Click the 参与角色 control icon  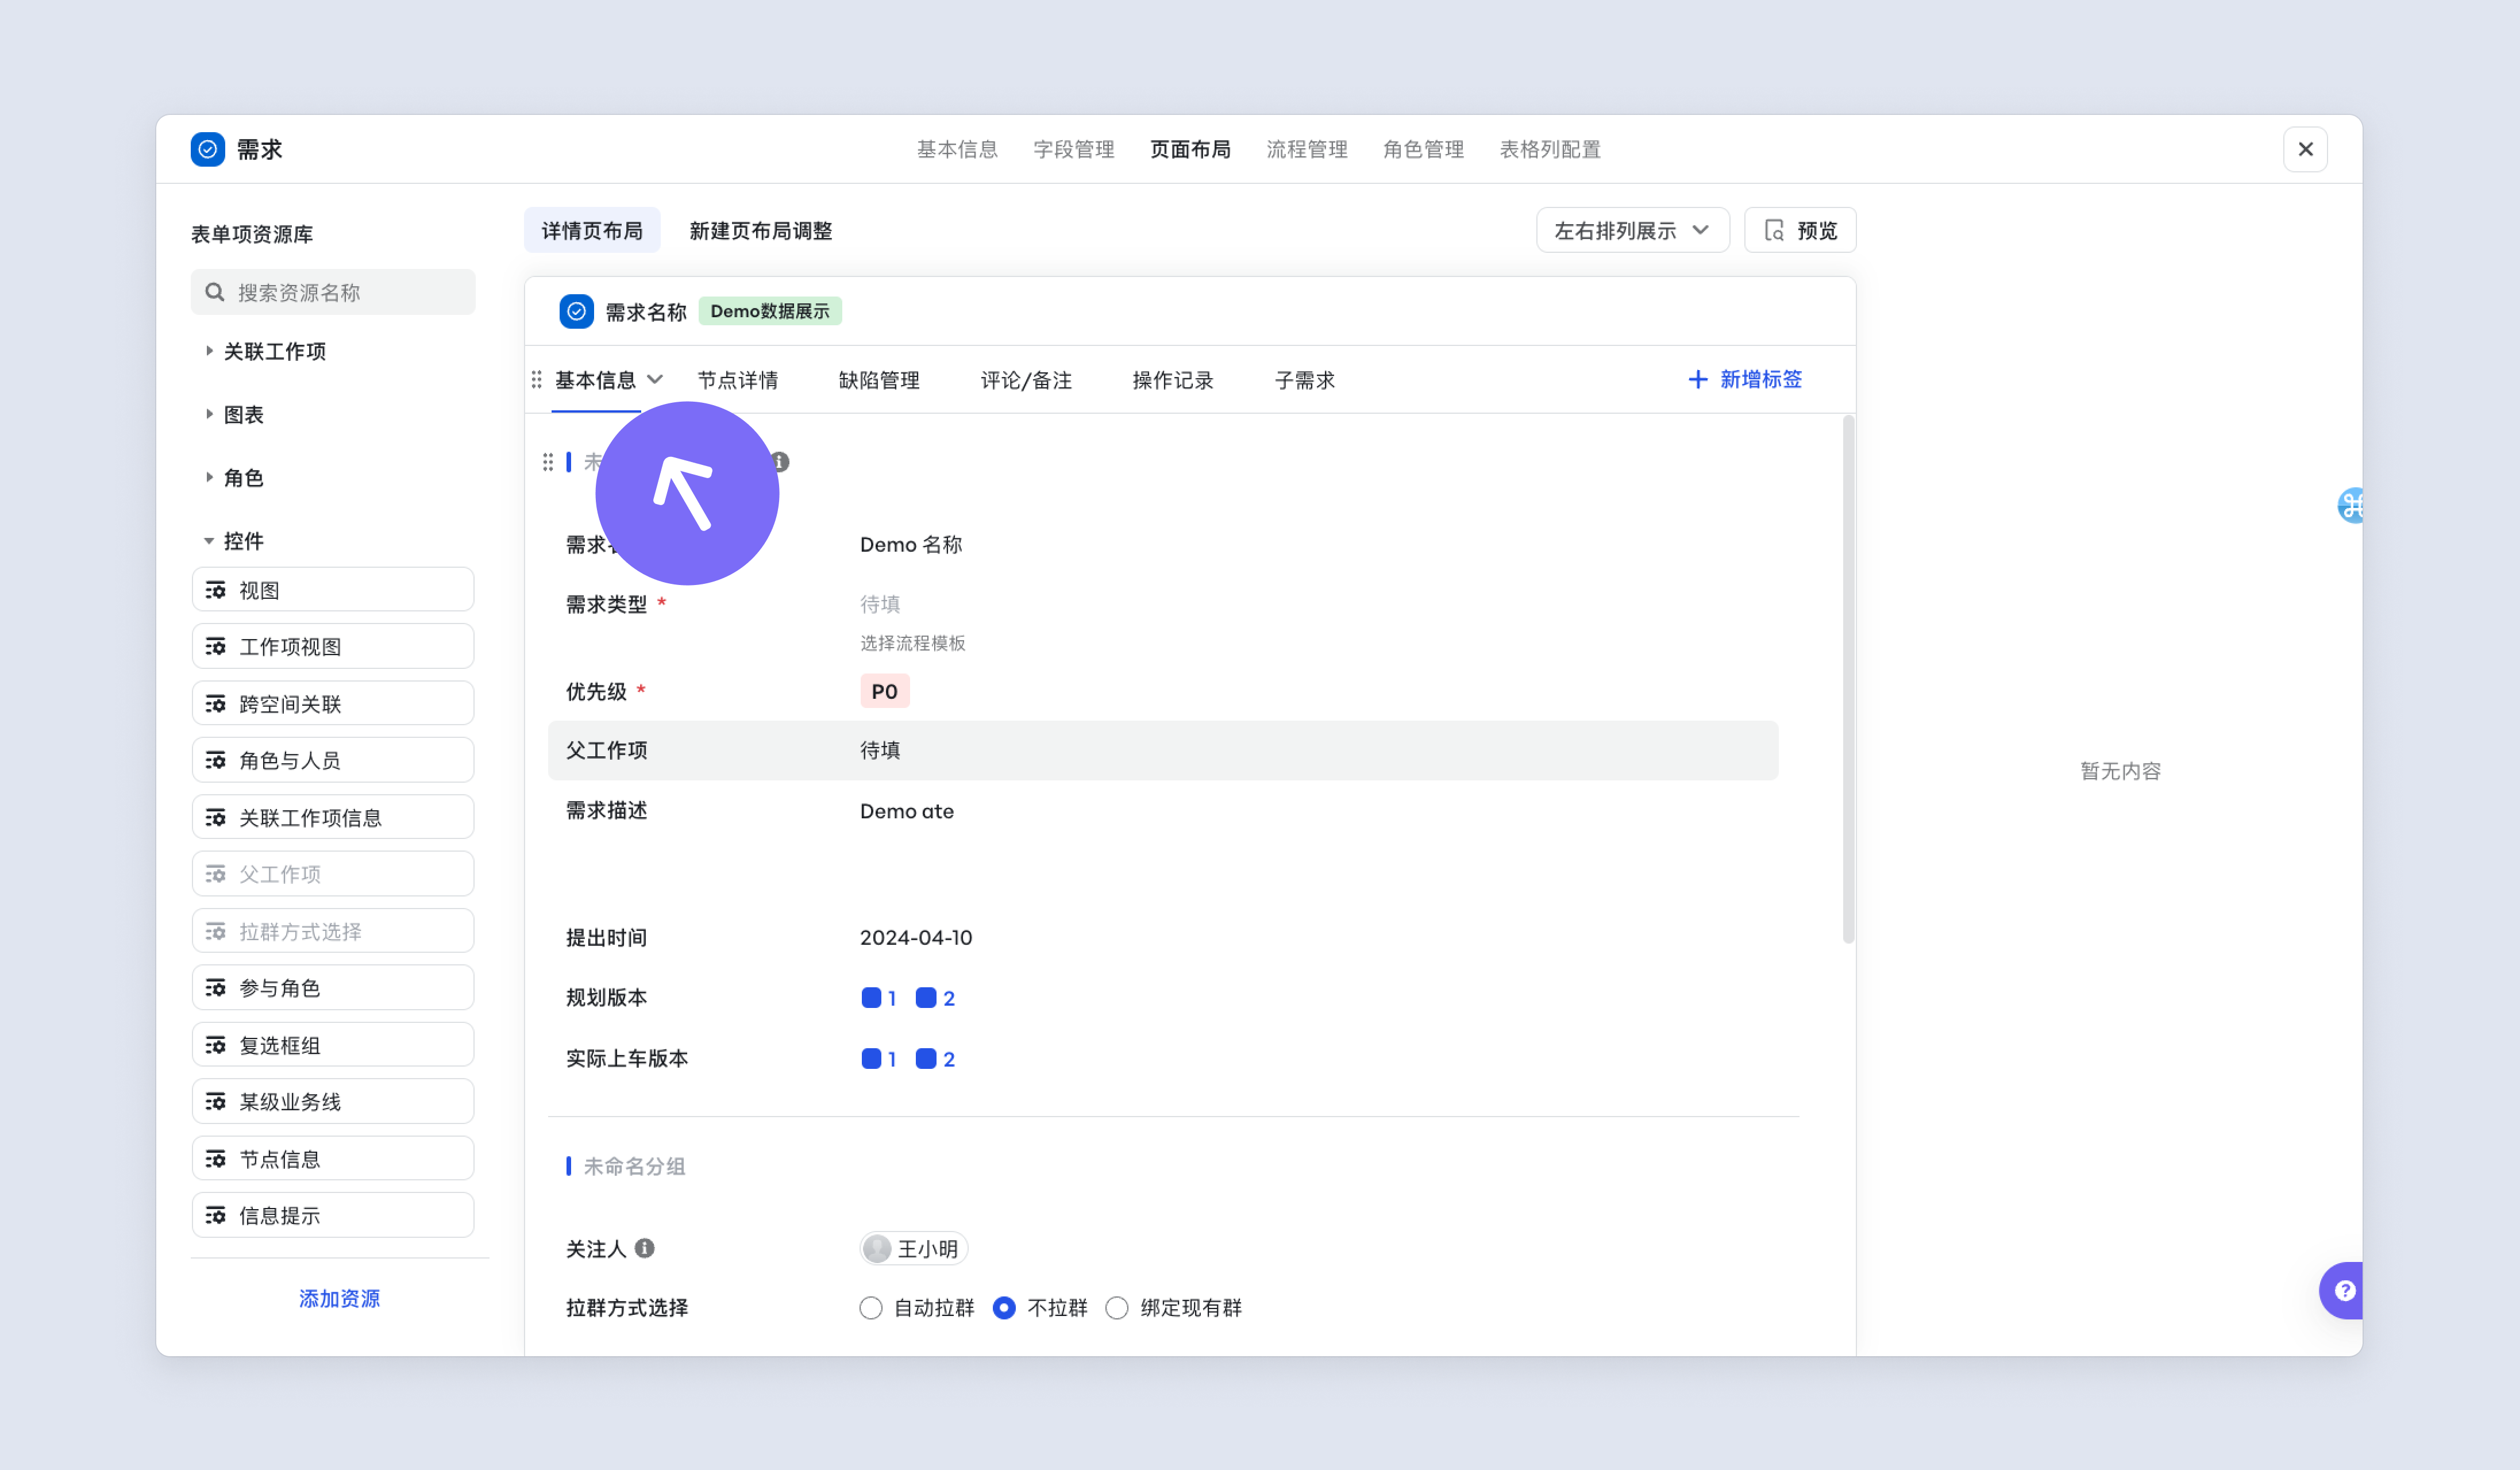[215, 988]
